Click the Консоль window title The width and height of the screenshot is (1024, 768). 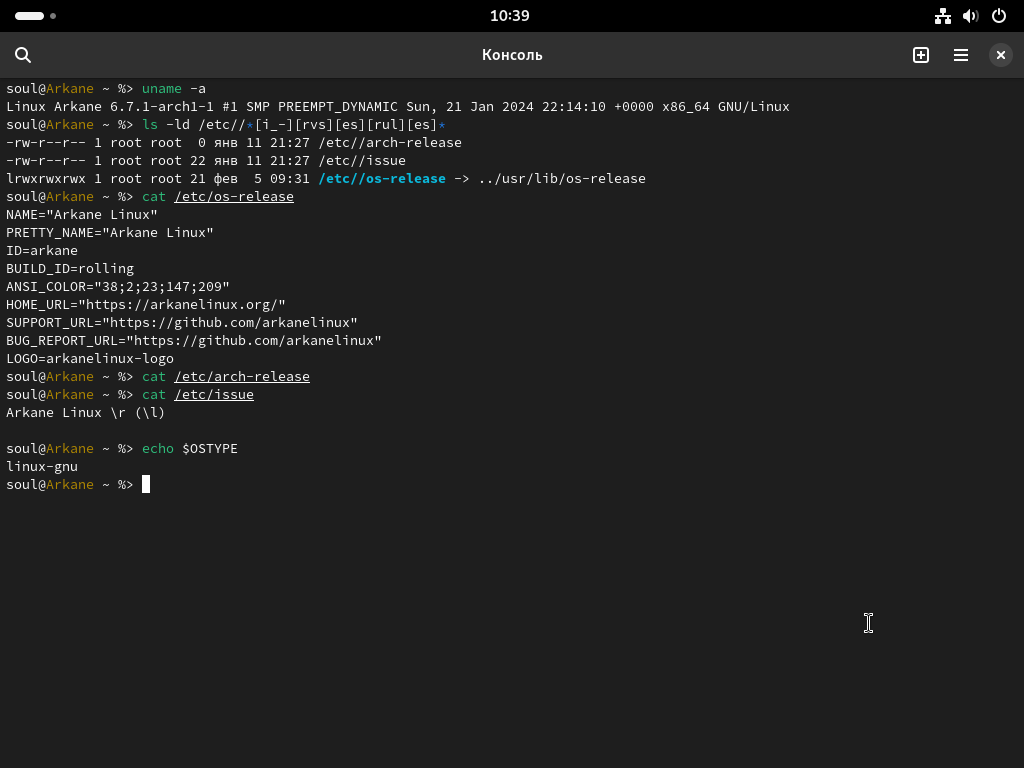[x=512, y=56]
